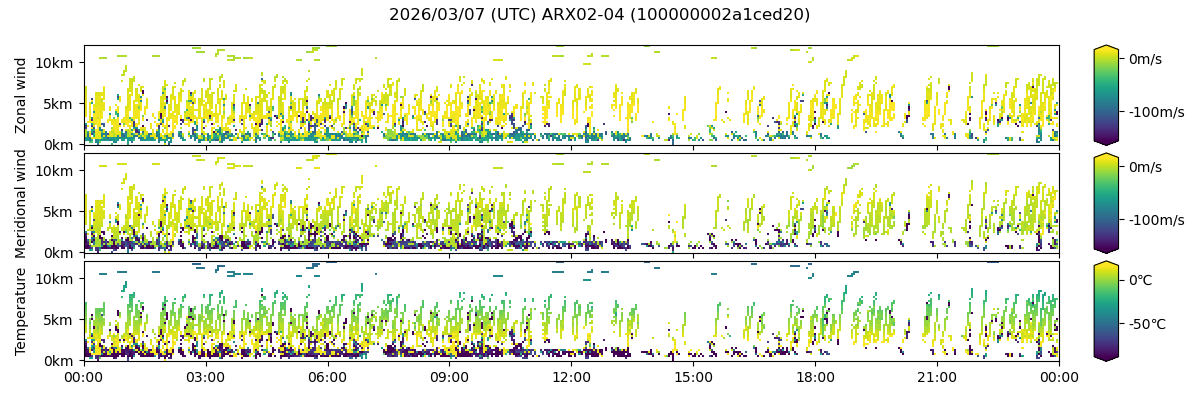The height and width of the screenshot is (400, 1200).
Task: Click the 09:00 time tick label
Action: (449, 377)
